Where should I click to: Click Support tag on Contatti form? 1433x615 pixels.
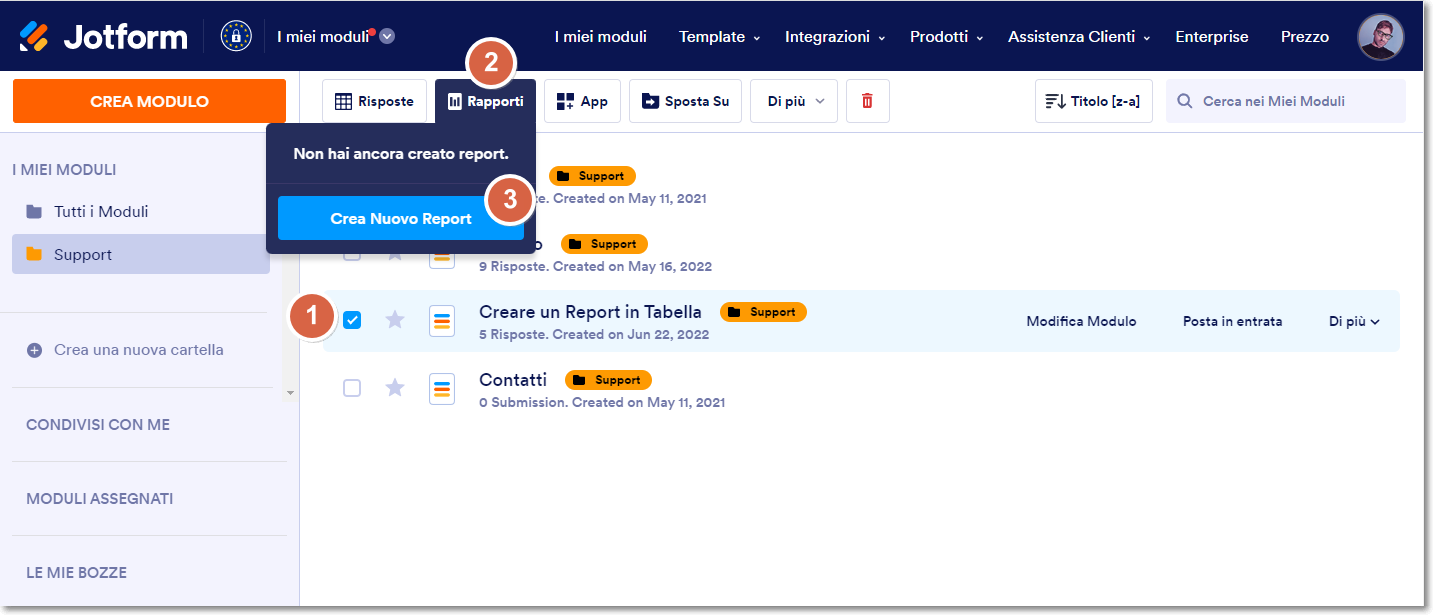(x=608, y=380)
